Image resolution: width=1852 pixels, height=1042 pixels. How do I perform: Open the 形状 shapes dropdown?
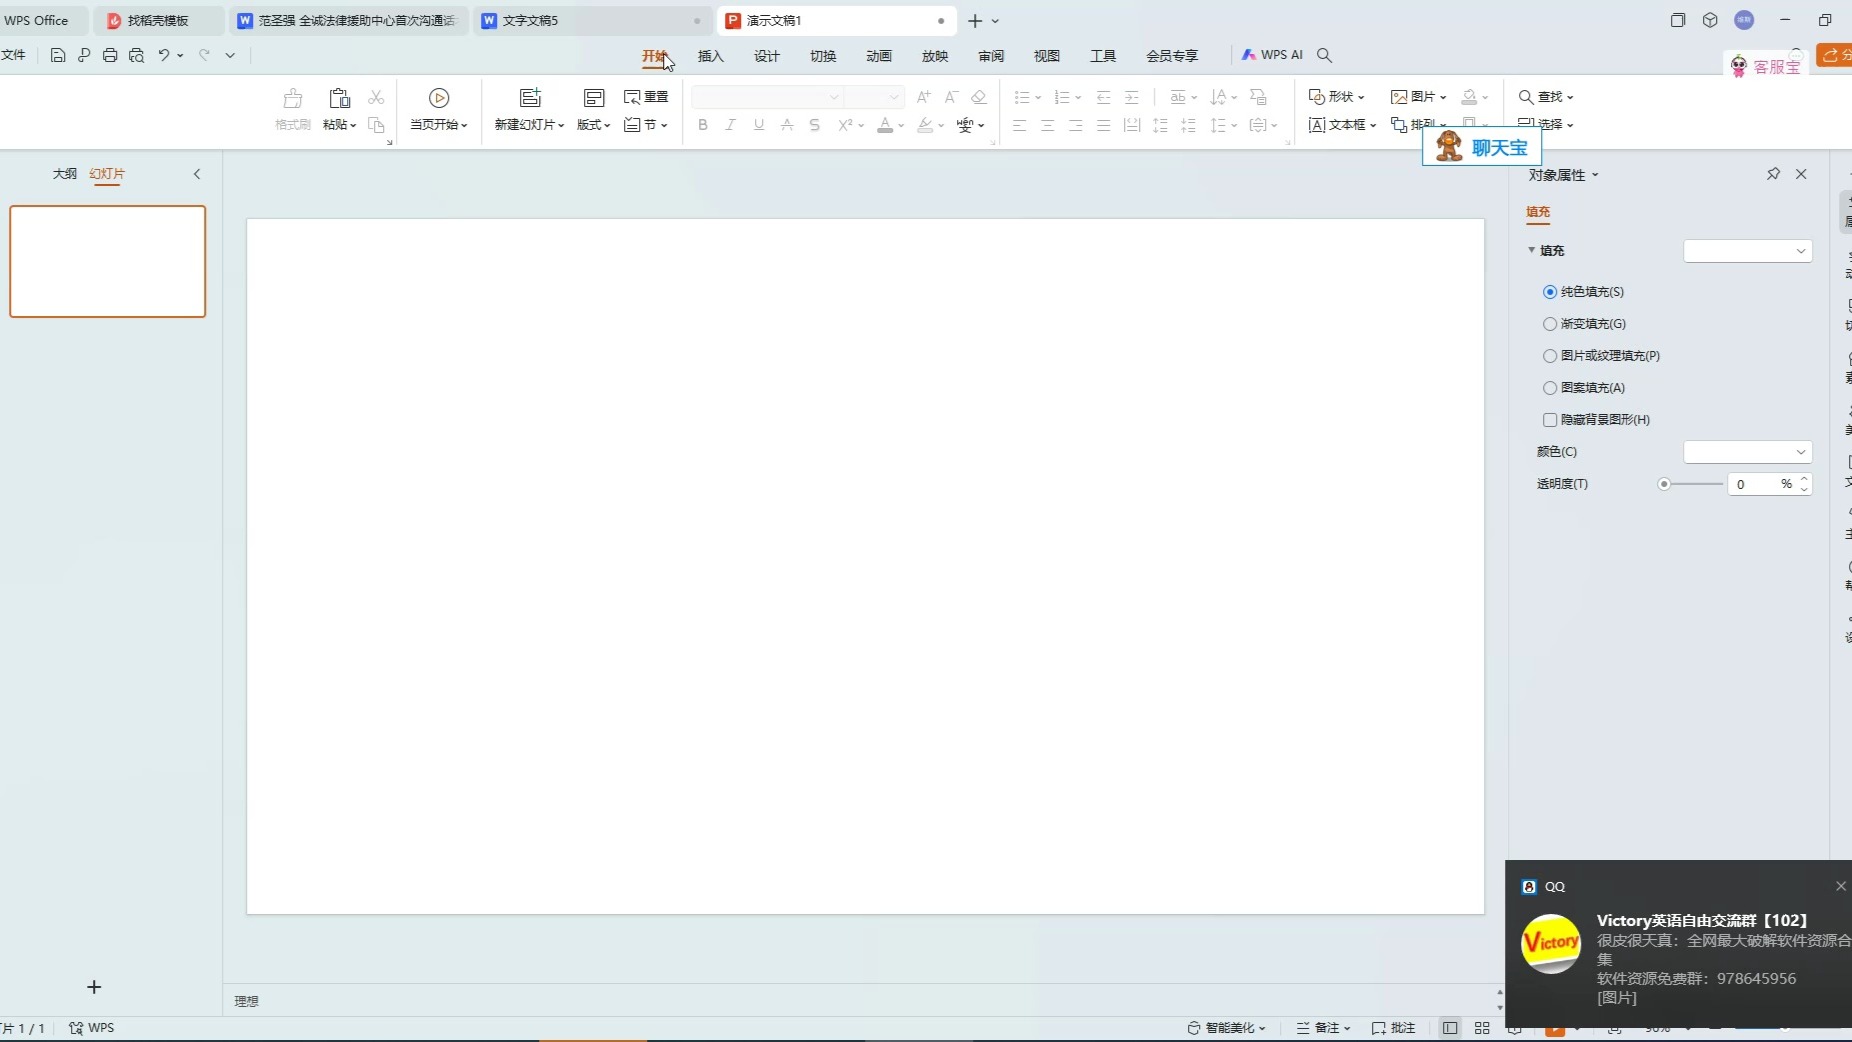[1336, 97]
